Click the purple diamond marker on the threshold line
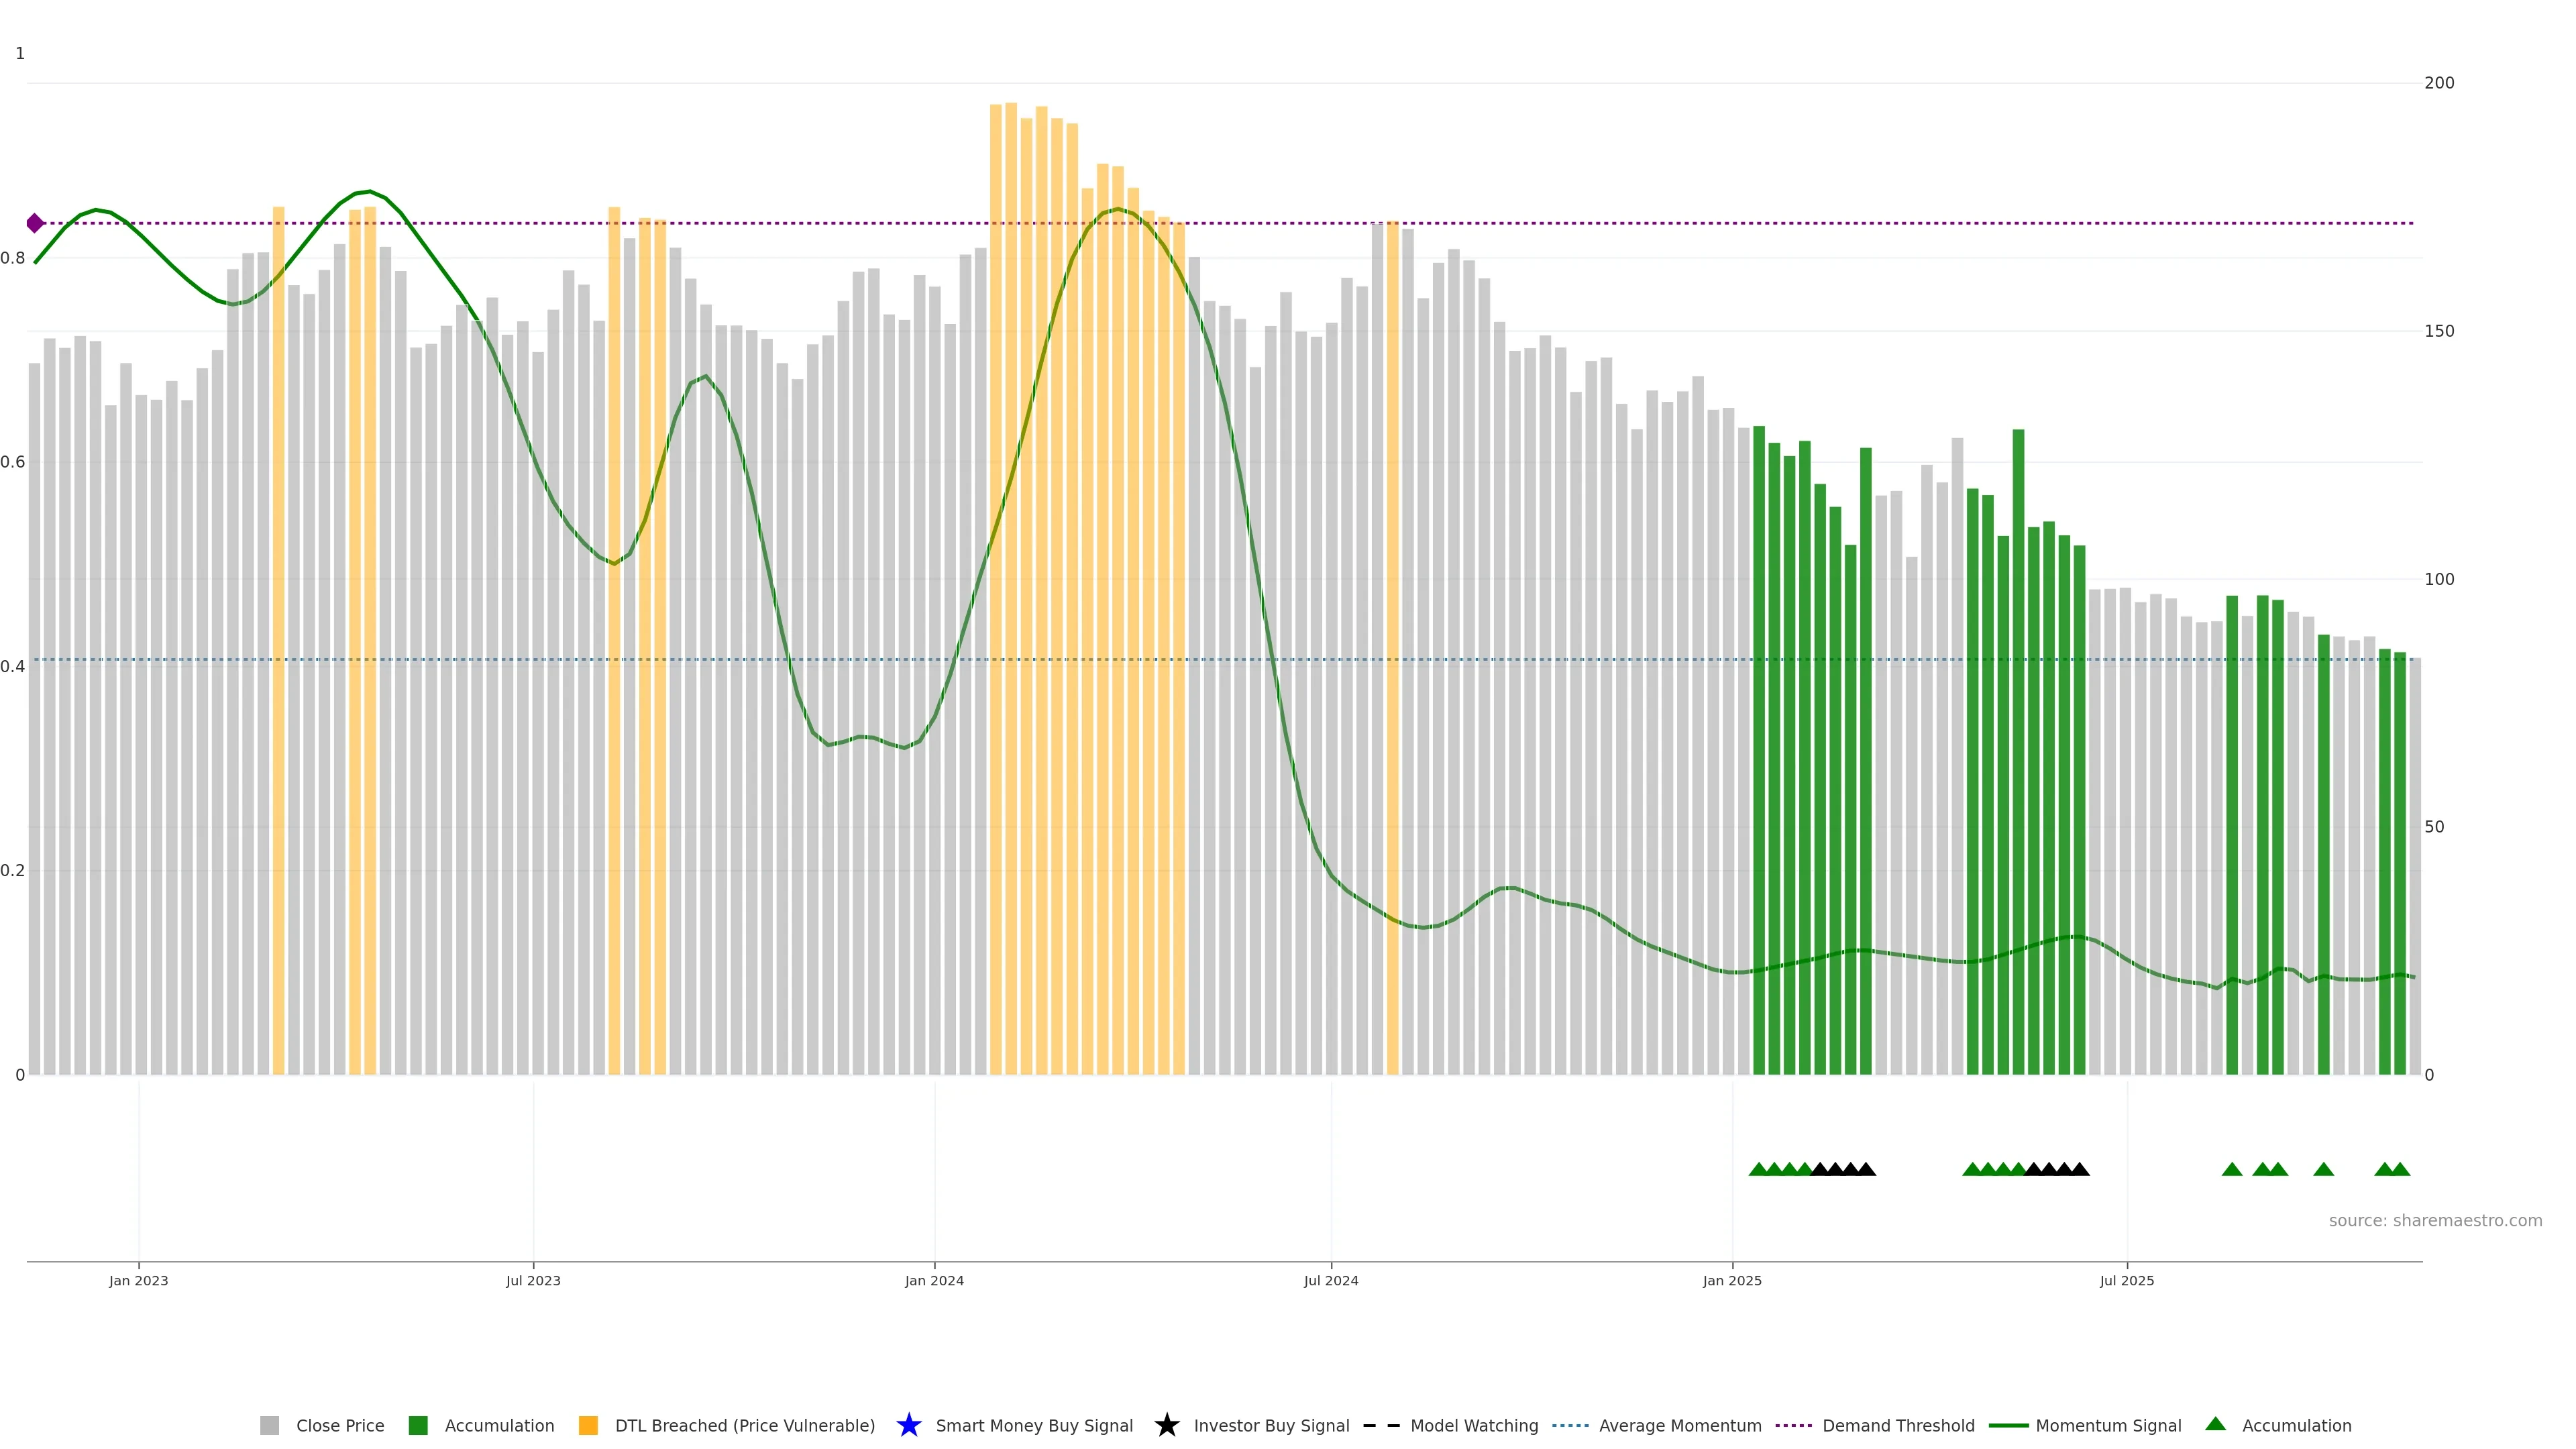 coord(35,223)
